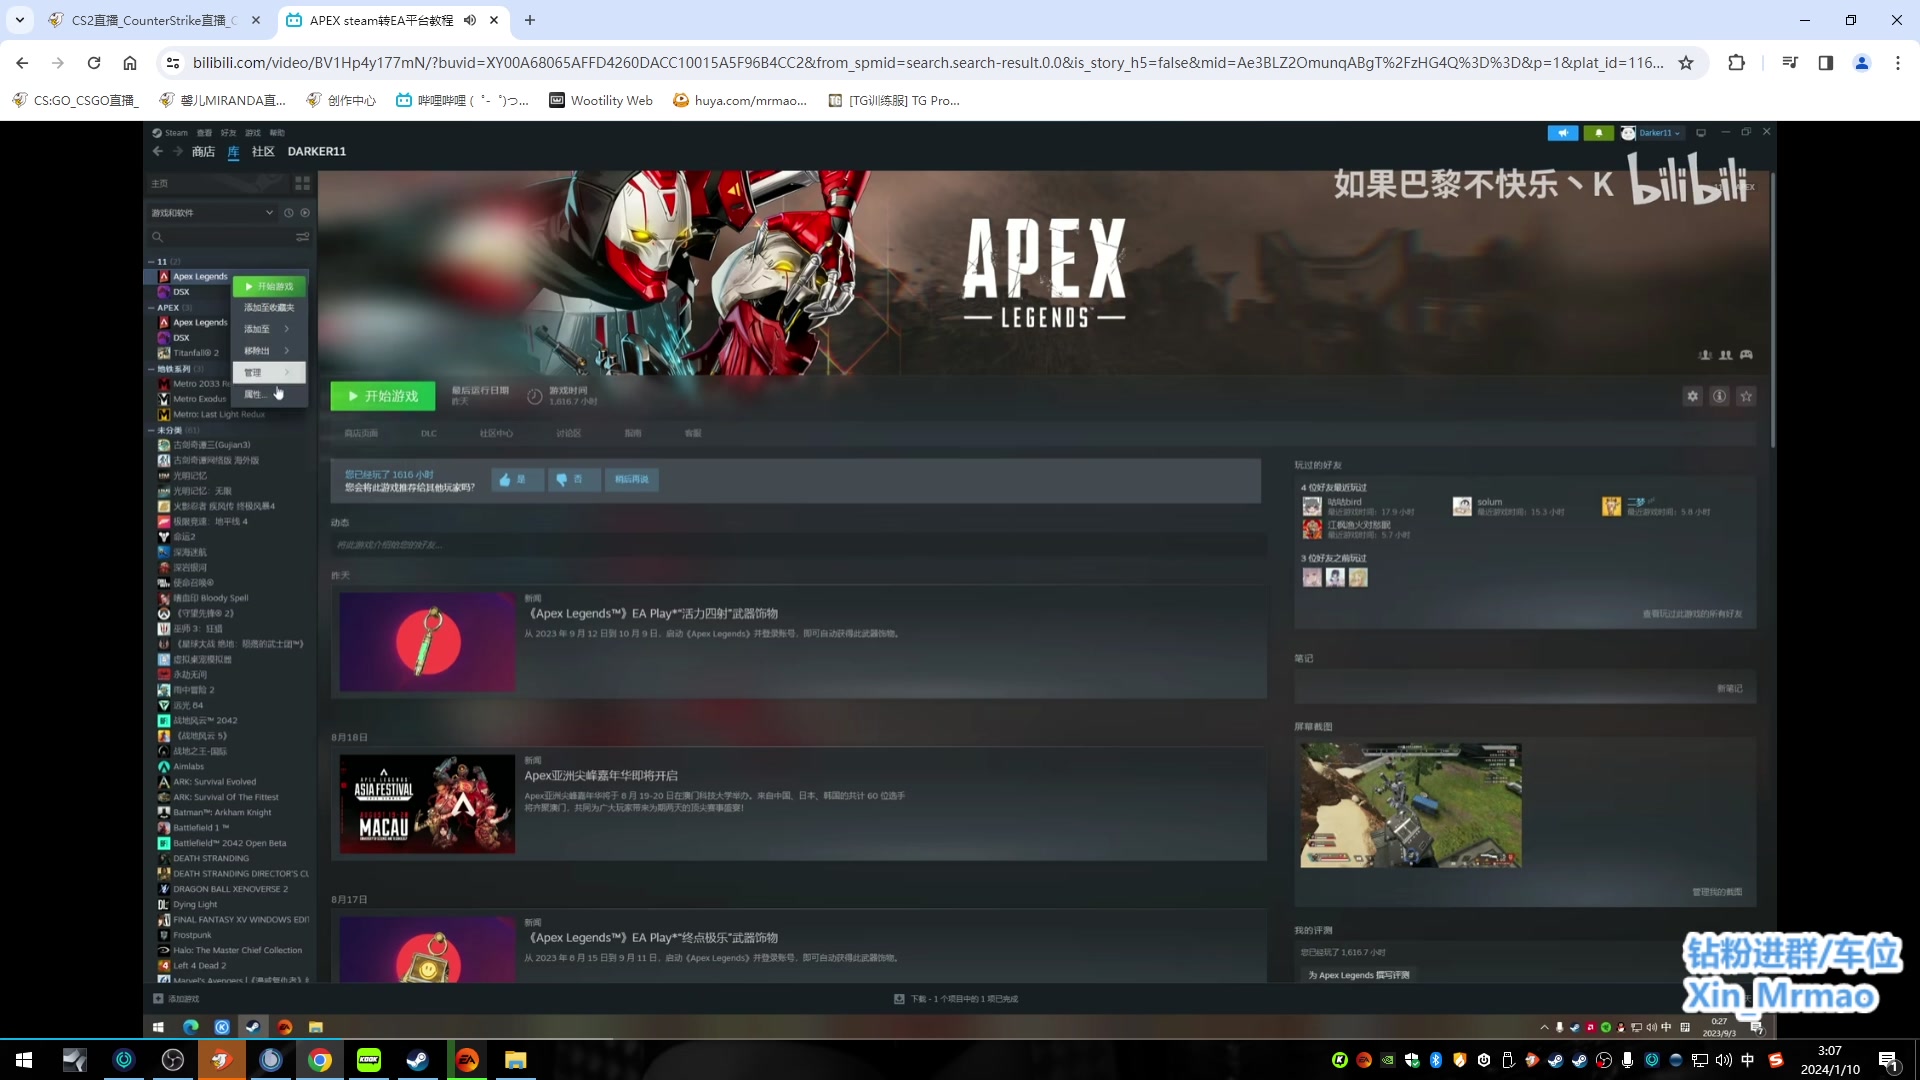The height and width of the screenshot is (1080, 1920).
Task: Reload the bilibili page in Chrome
Action: coord(94,63)
